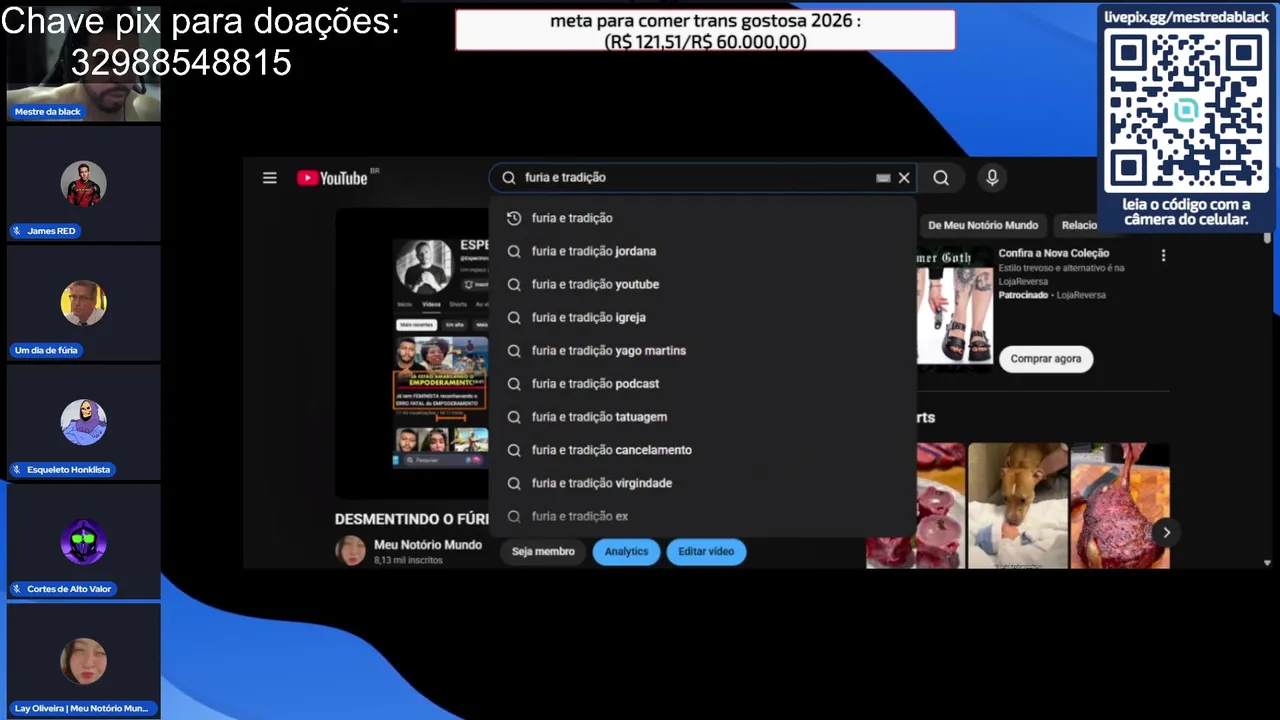Start voice search with the microphone icon

(x=992, y=178)
